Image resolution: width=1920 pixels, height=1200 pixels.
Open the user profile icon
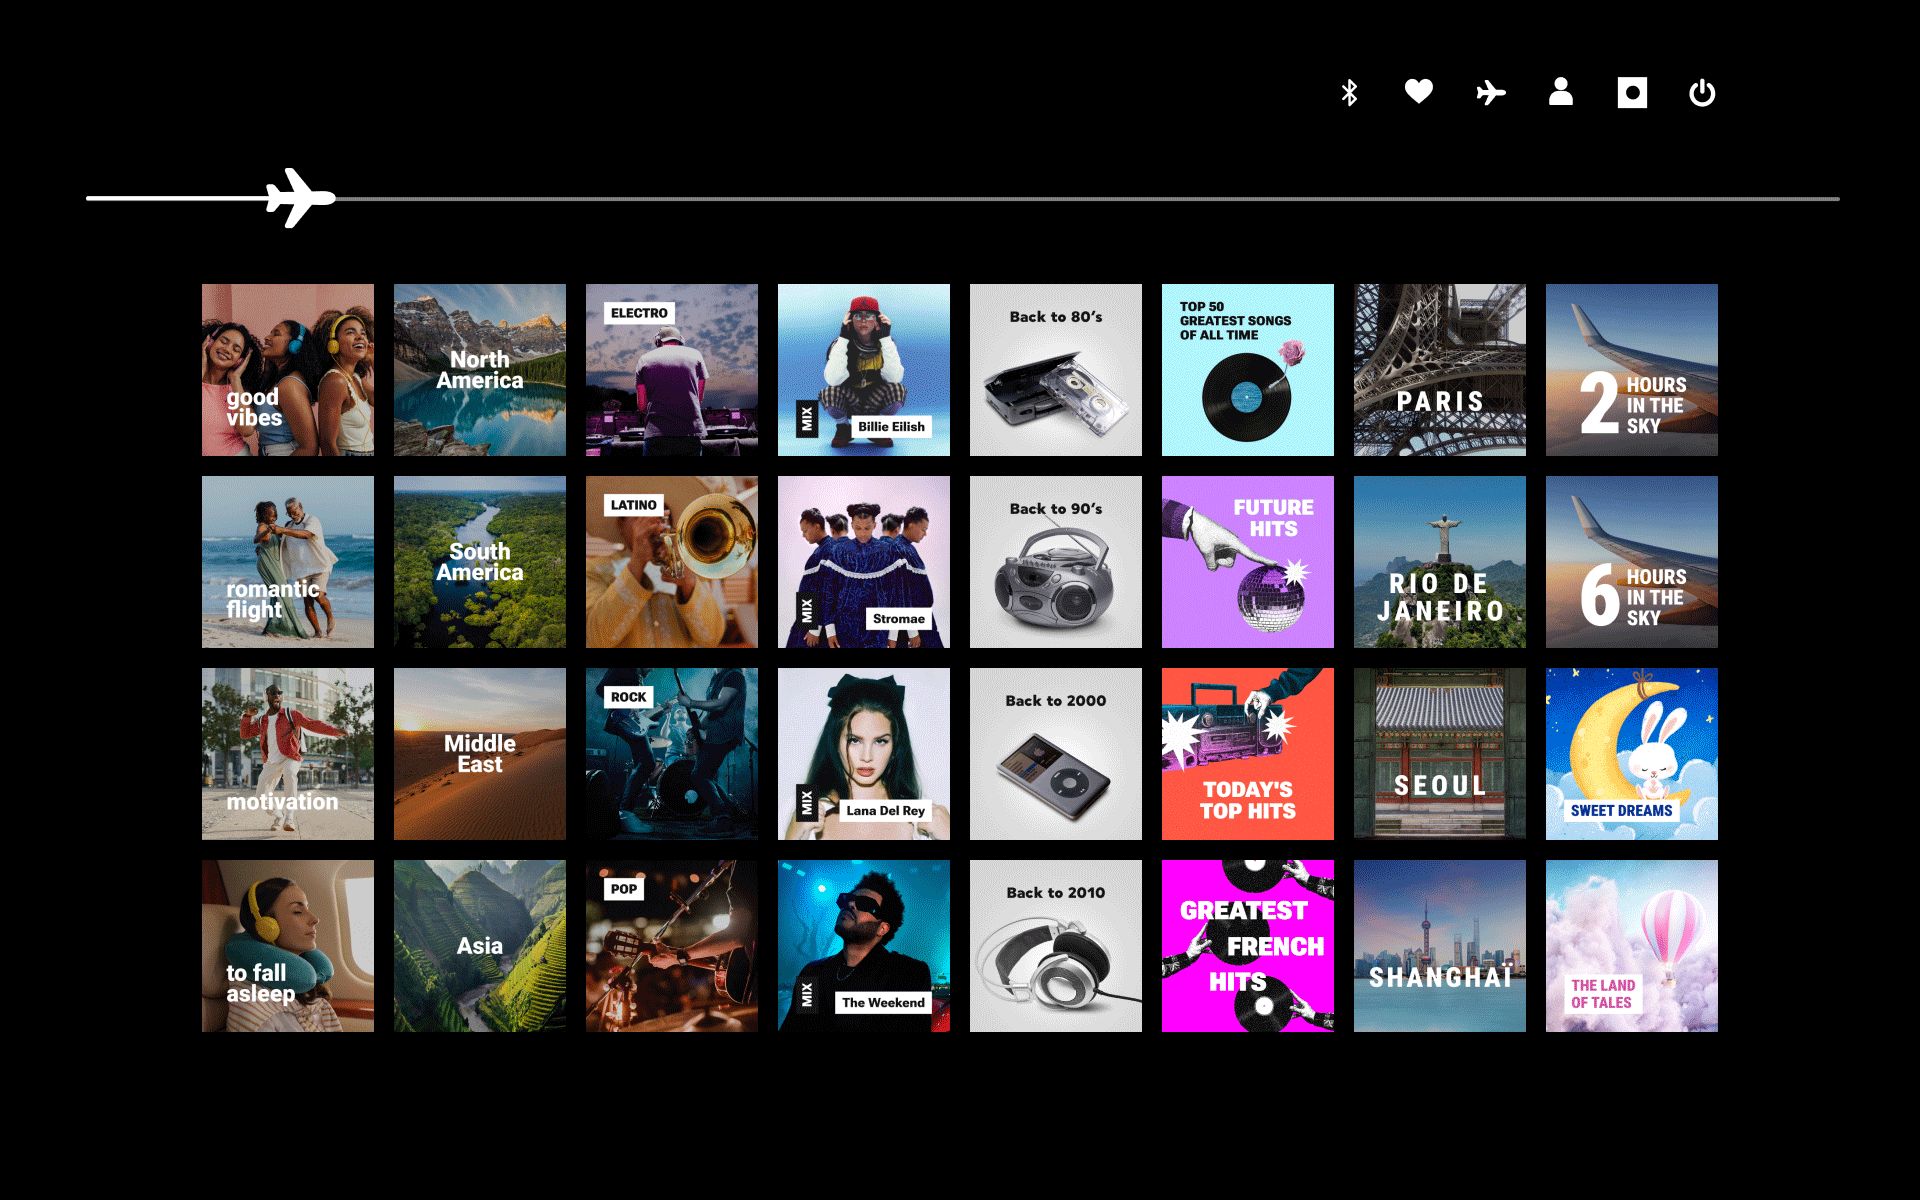click(x=1560, y=92)
